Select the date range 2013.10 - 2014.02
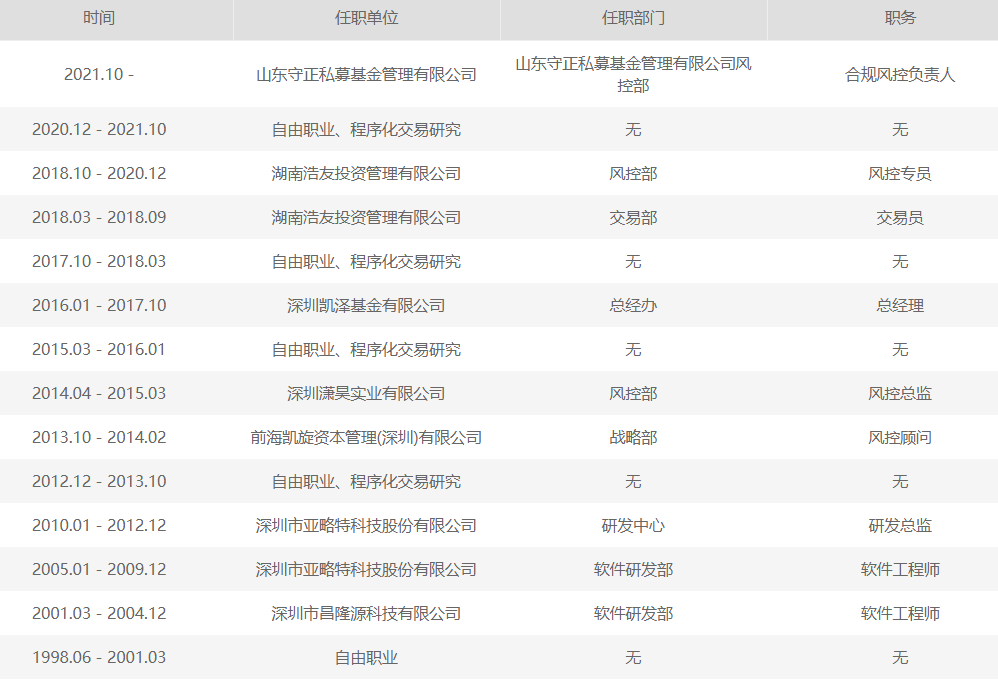This screenshot has width=998, height=689. tap(99, 437)
